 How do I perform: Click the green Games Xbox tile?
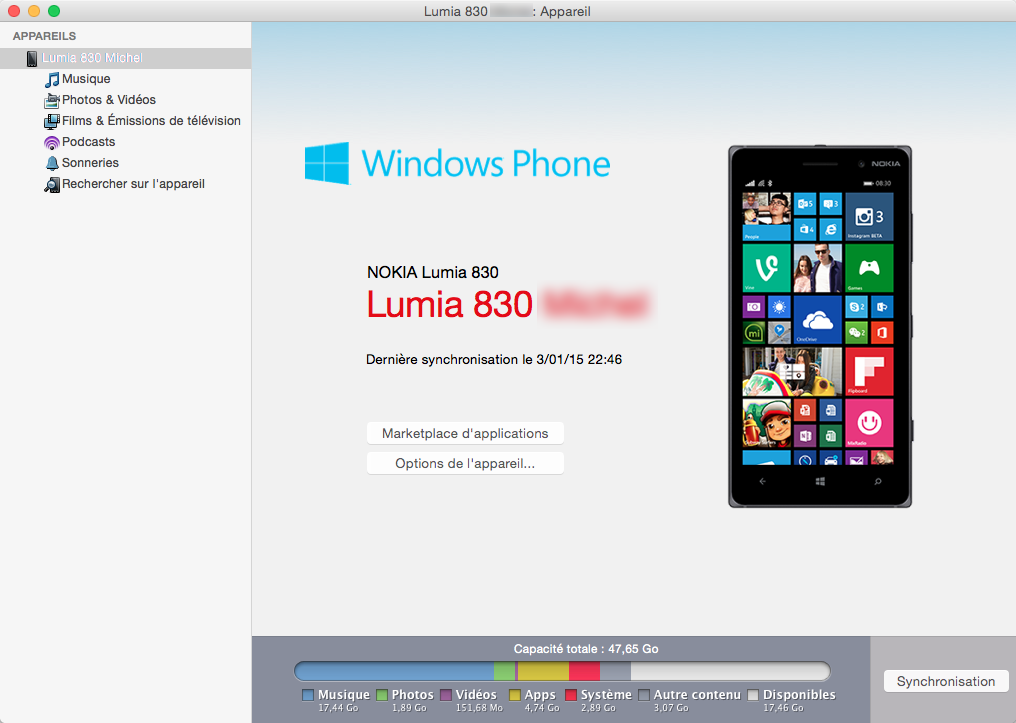pyautogui.click(x=869, y=268)
